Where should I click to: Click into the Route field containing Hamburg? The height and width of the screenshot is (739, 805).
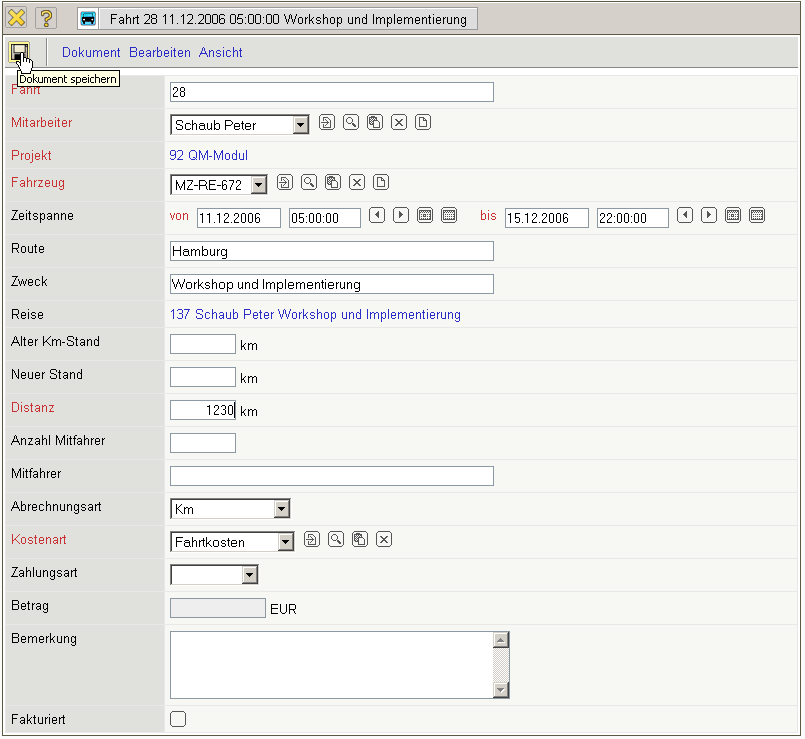tap(331, 251)
